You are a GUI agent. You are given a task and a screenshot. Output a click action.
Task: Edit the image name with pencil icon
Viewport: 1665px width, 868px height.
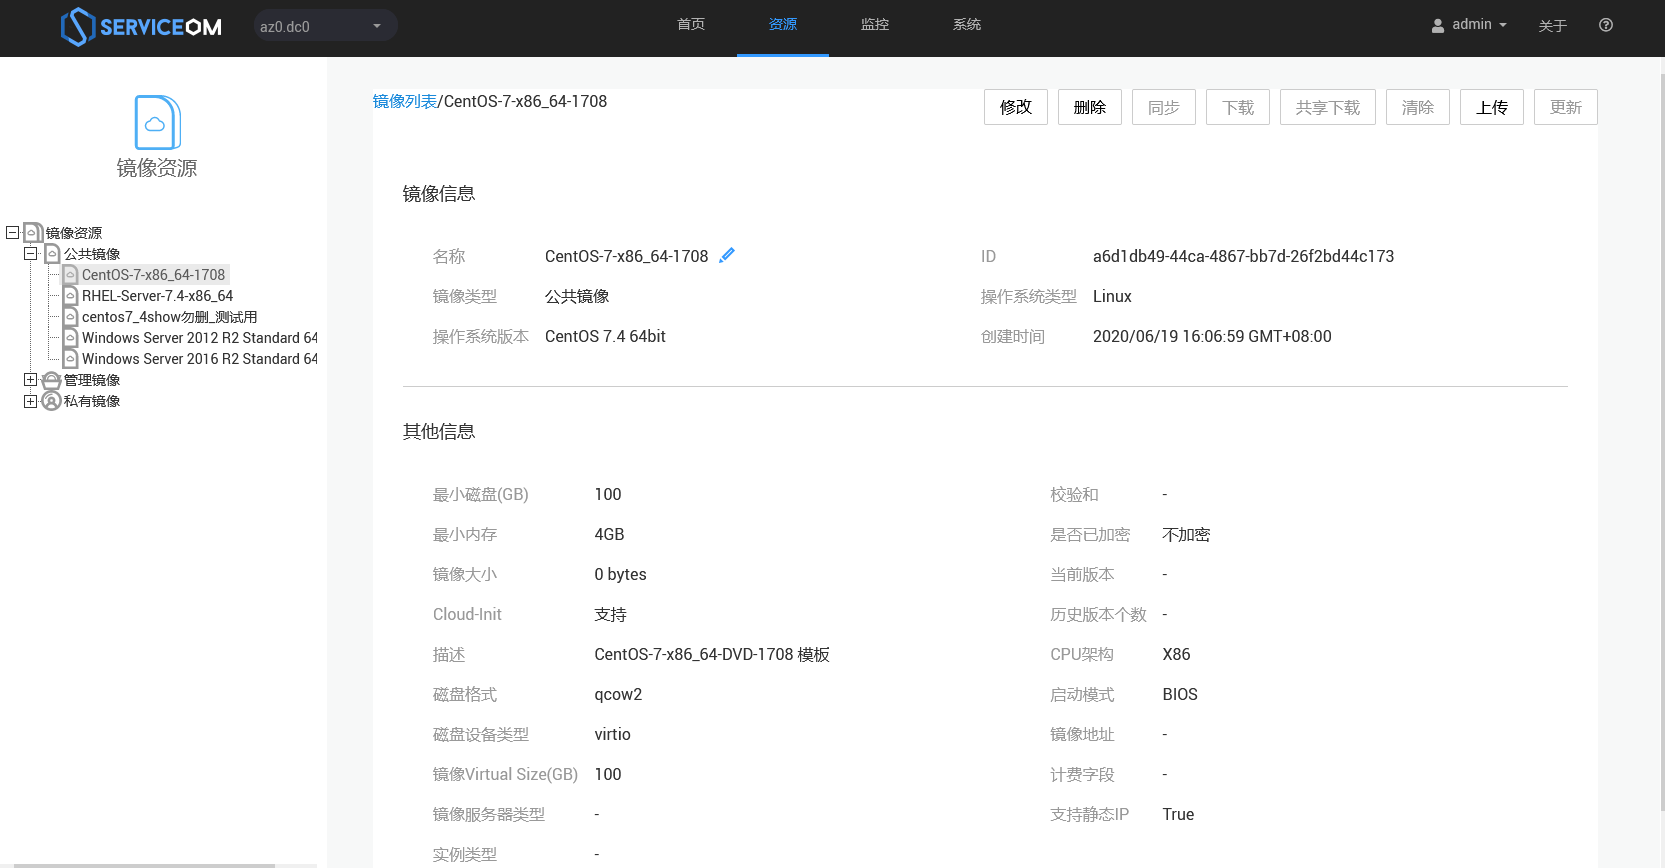pyautogui.click(x=727, y=255)
